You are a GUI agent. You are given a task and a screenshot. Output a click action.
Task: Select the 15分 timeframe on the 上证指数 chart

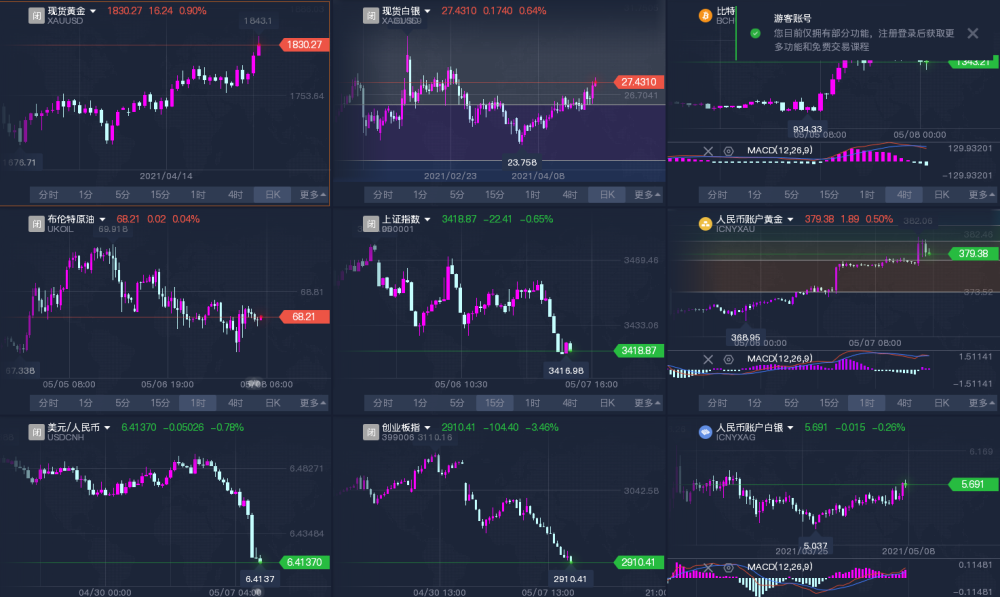(x=494, y=403)
